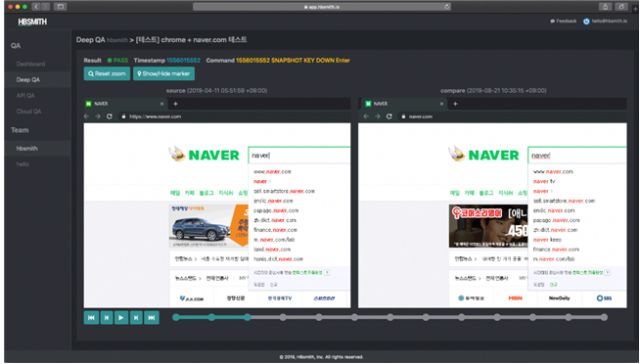The height and width of the screenshot is (364, 640).
Task: Skip to last snapshot playback button
Action: 151,317
